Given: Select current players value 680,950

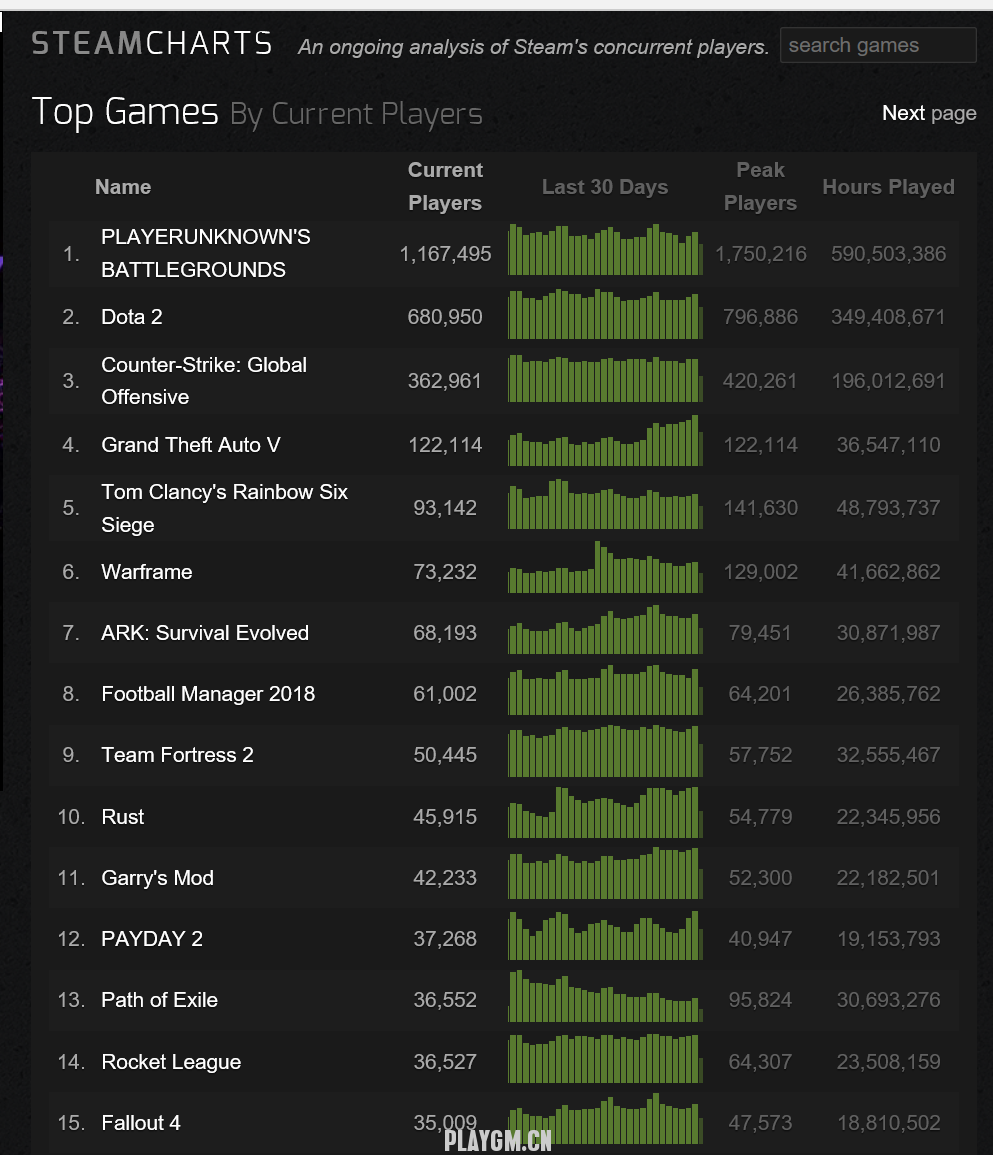Looking at the screenshot, I should tap(445, 317).
